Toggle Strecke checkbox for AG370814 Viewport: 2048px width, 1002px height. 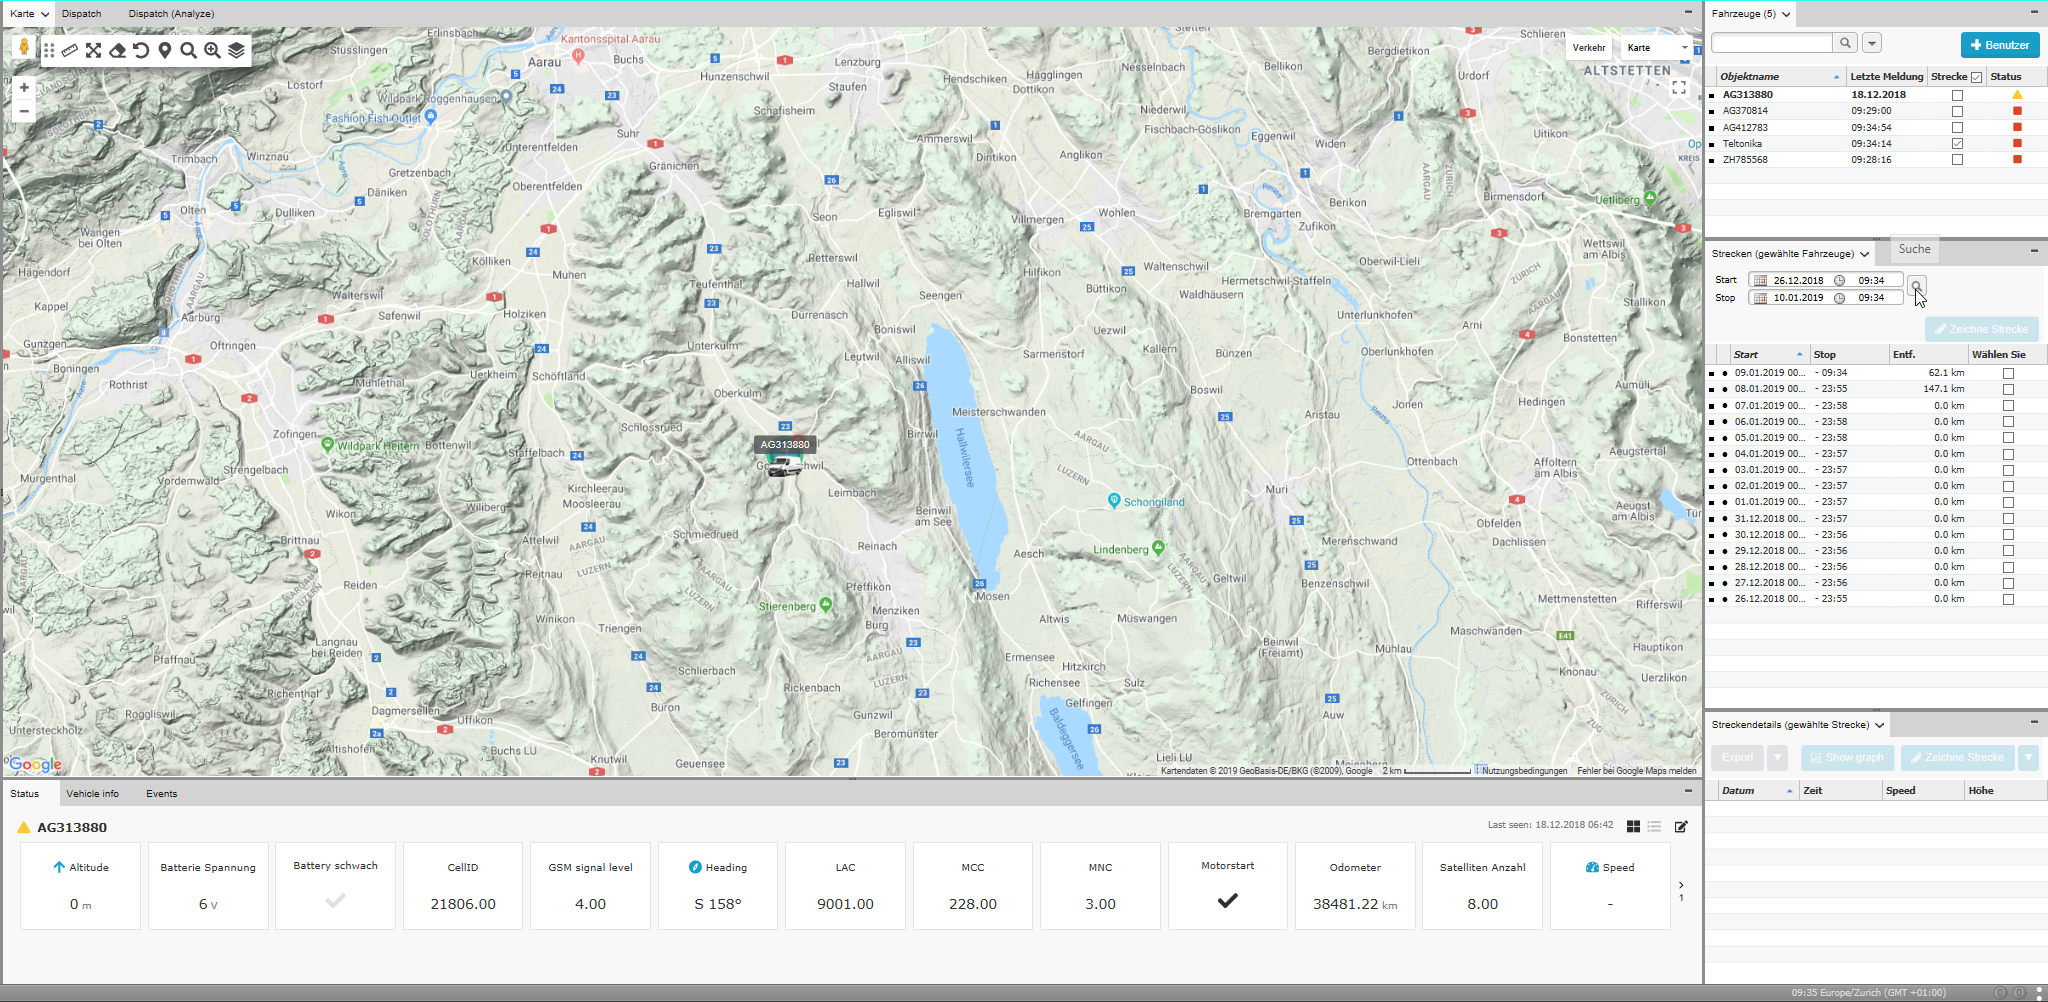1957,112
